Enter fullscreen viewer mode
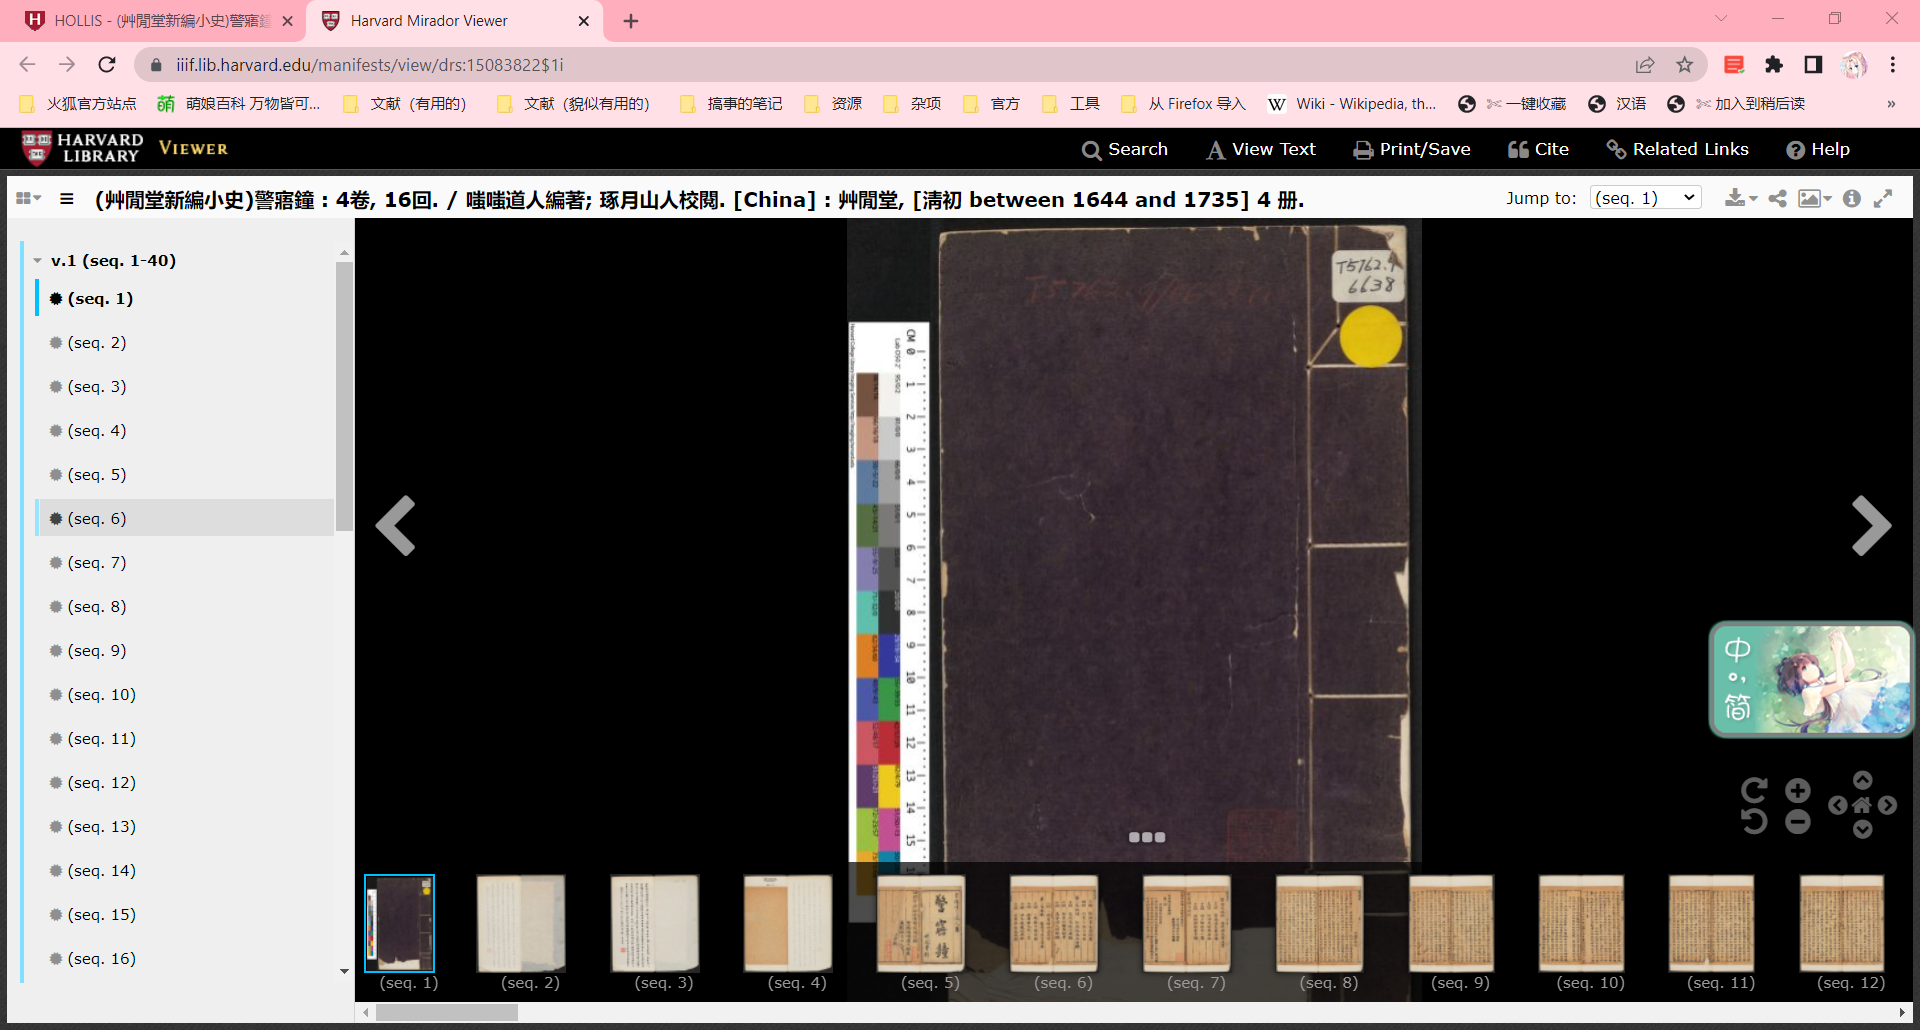Image resolution: width=1920 pixels, height=1030 pixels. click(1883, 199)
